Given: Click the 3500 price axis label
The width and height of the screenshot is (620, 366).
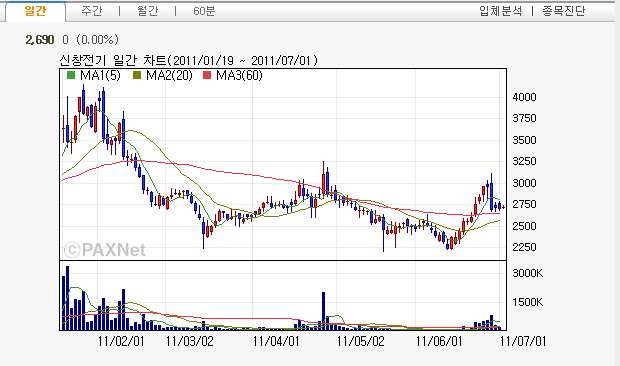Looking at the screenshot, I should (524, 140).
